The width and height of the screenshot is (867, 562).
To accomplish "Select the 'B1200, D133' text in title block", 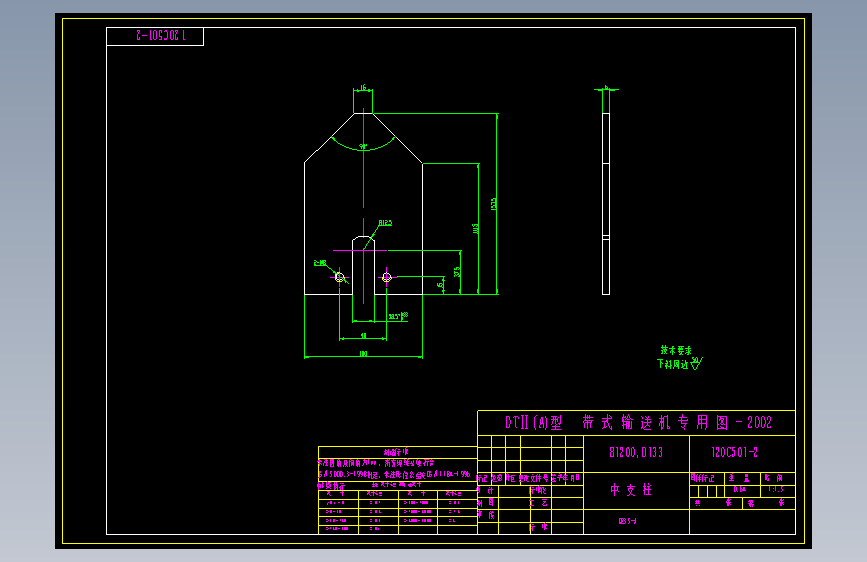I will pos(636,452).
